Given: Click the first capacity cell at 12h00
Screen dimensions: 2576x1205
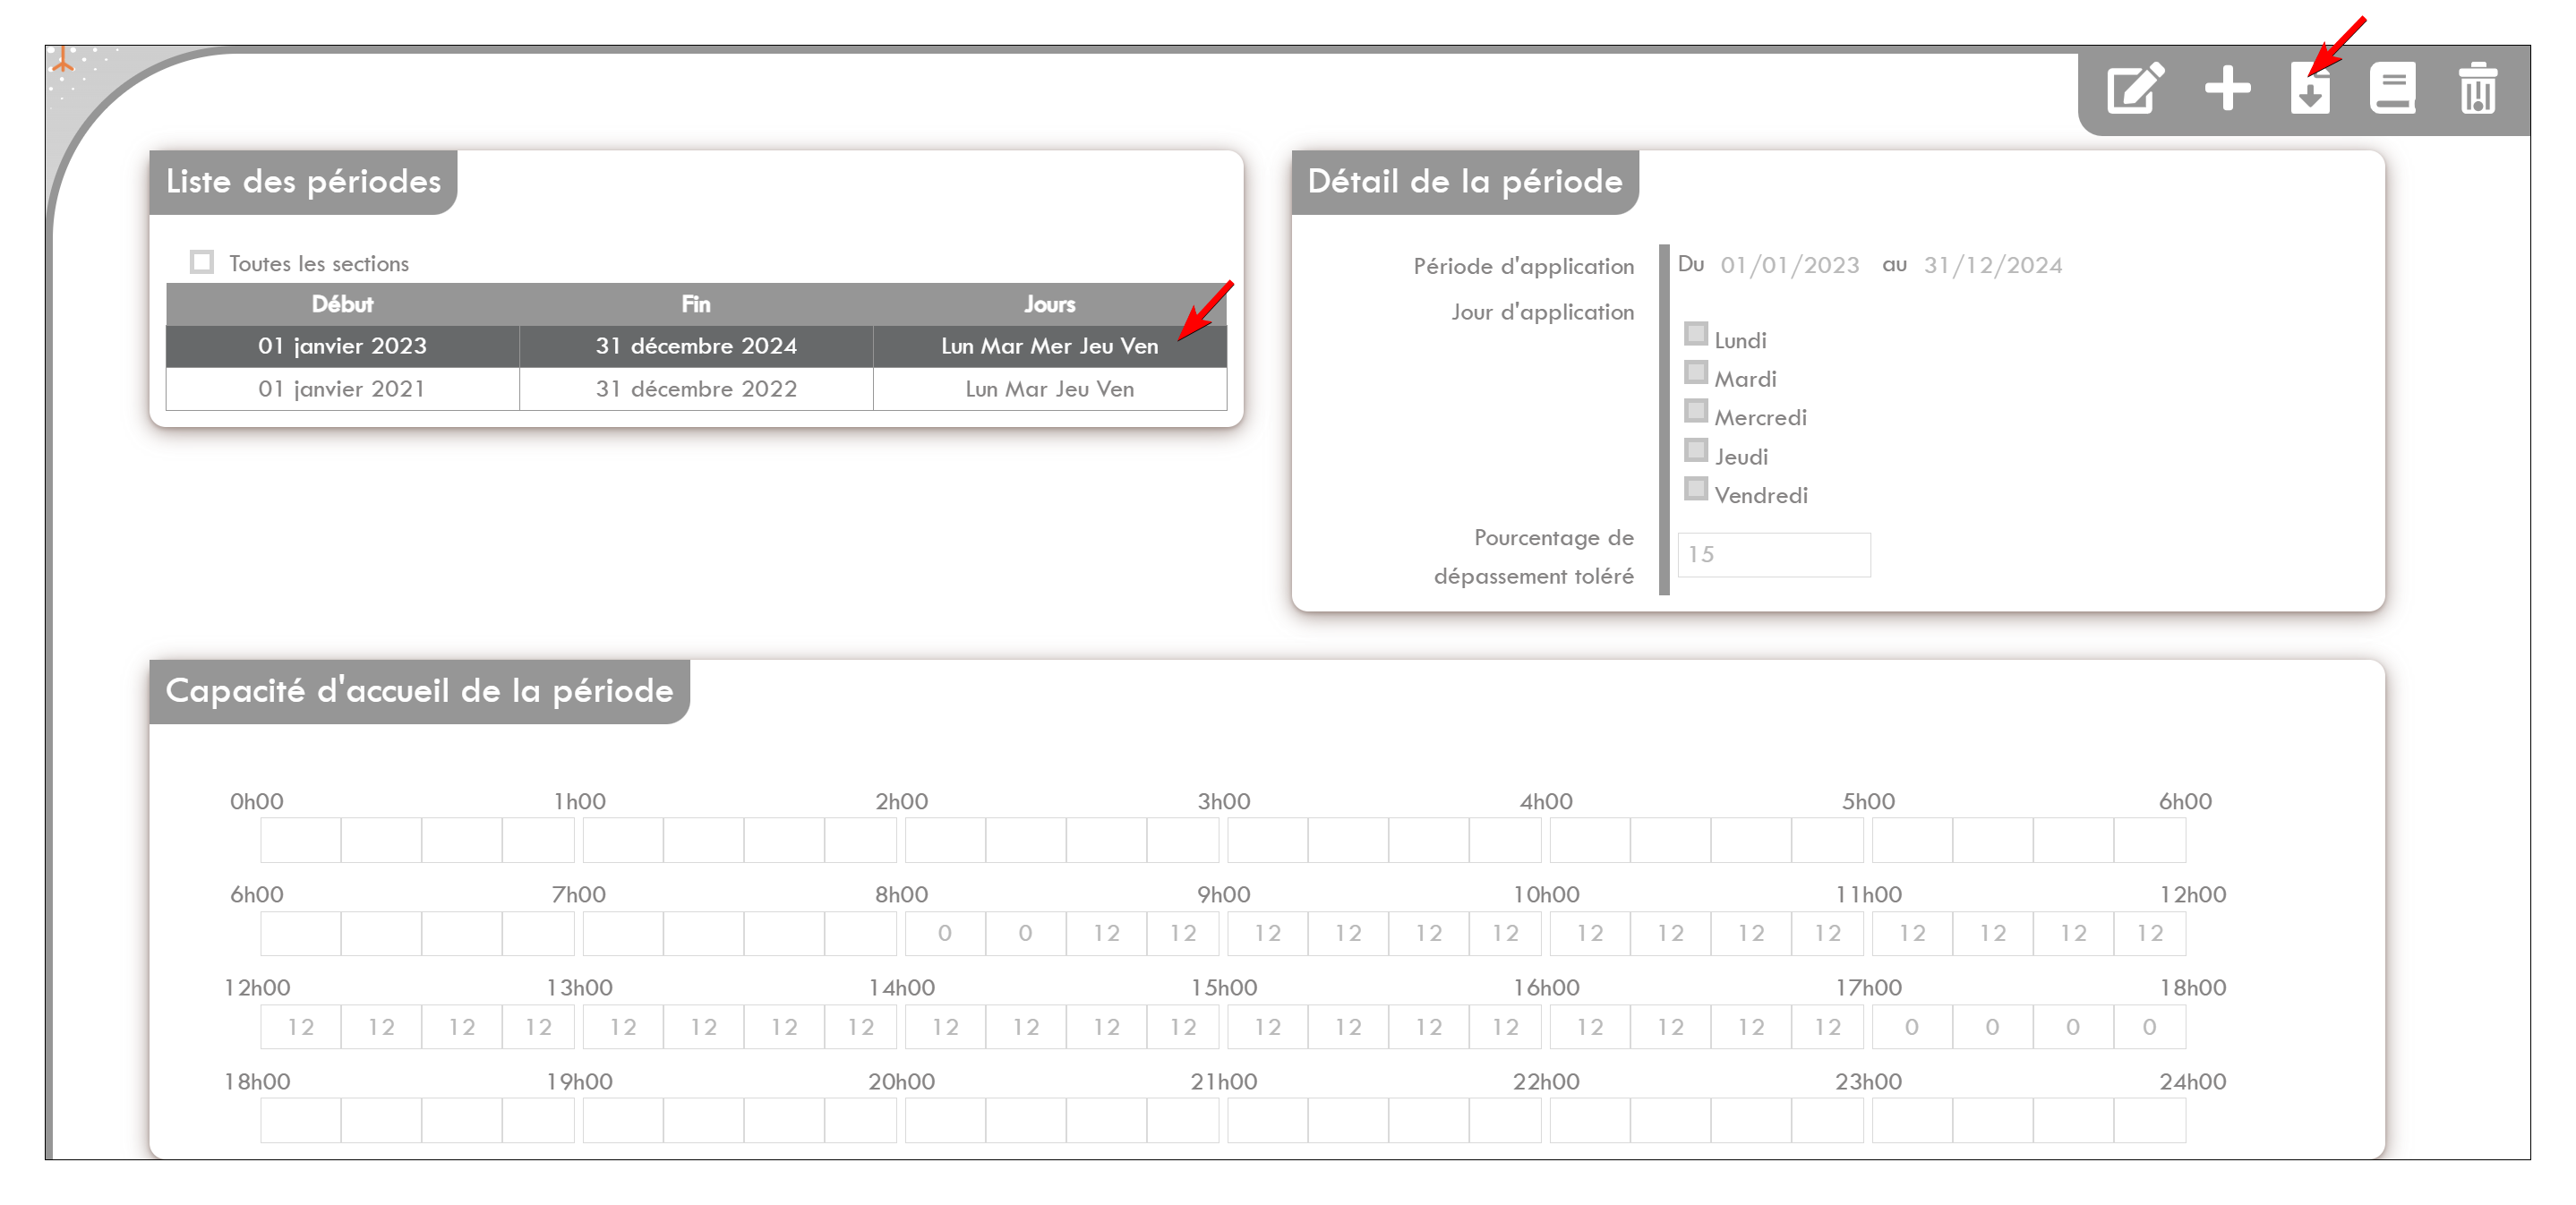Looking at the screenshot, I should (x=301, y=1027).
